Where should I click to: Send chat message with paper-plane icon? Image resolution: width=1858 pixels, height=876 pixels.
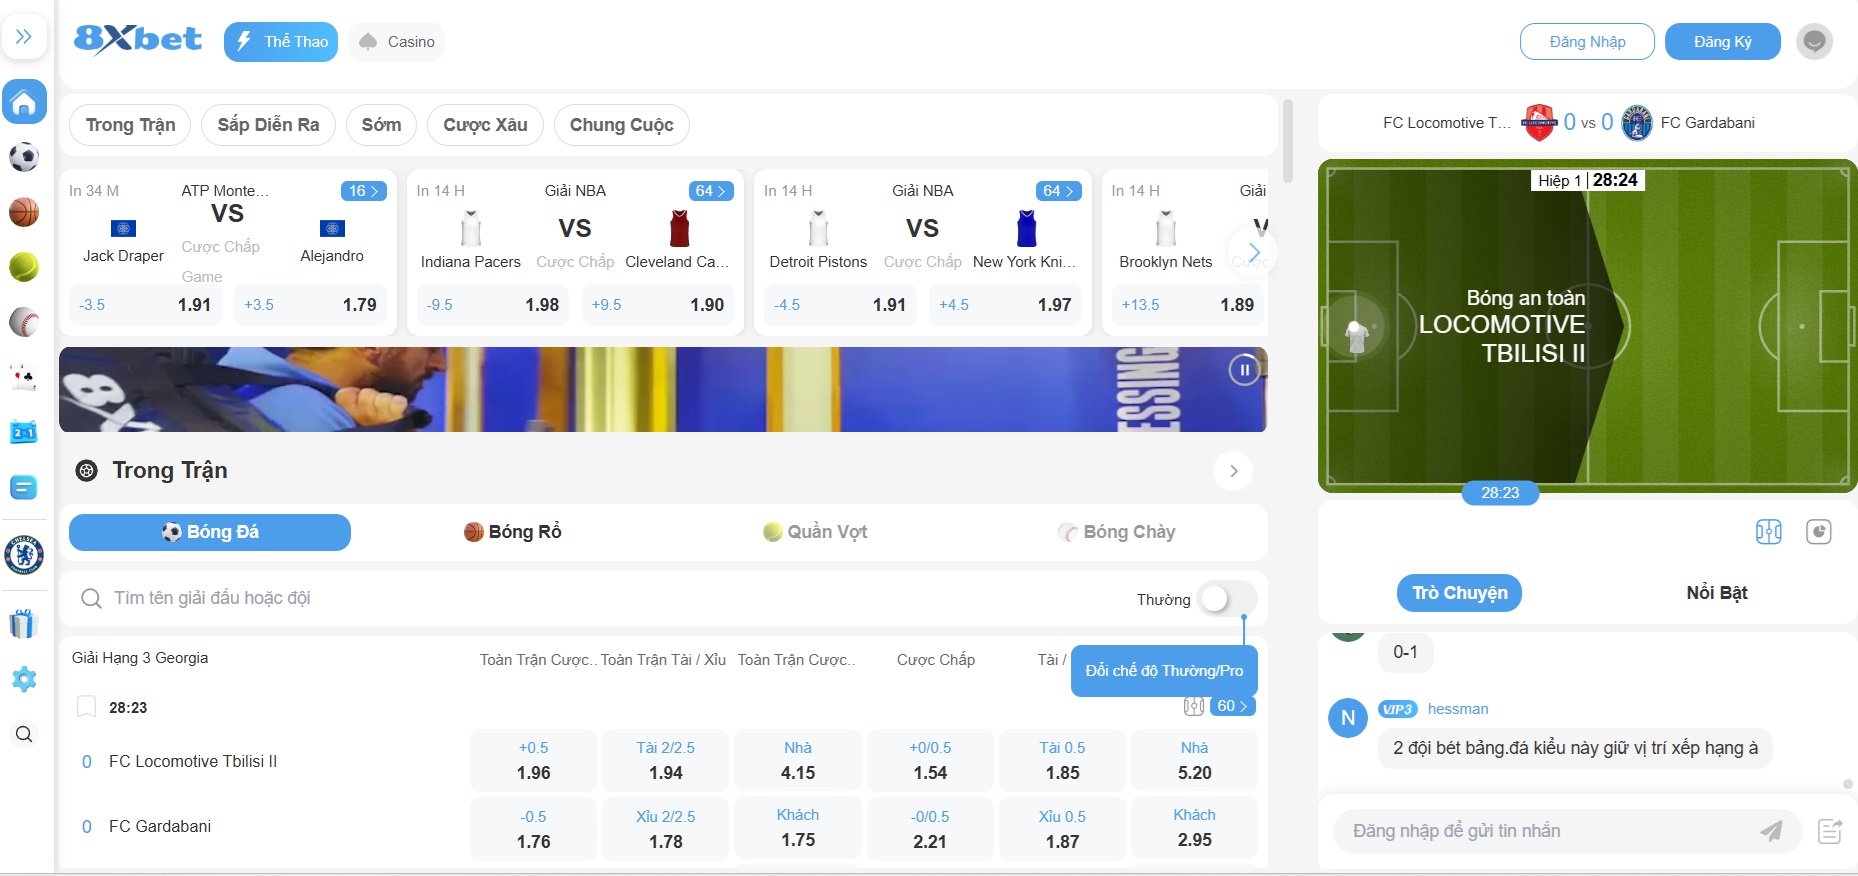click(x=1771, y=831)
